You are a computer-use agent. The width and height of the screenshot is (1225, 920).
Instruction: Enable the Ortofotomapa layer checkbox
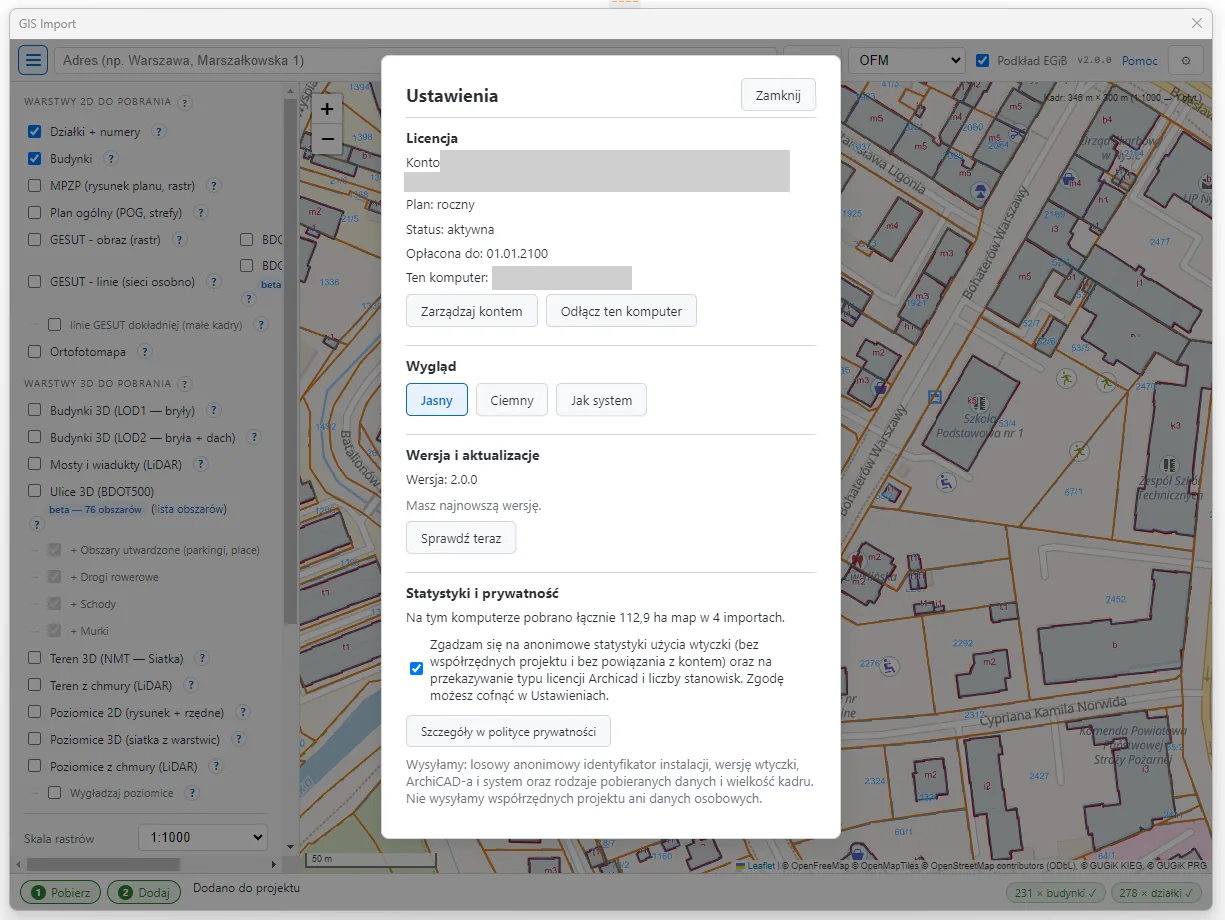tap(35, 352)
